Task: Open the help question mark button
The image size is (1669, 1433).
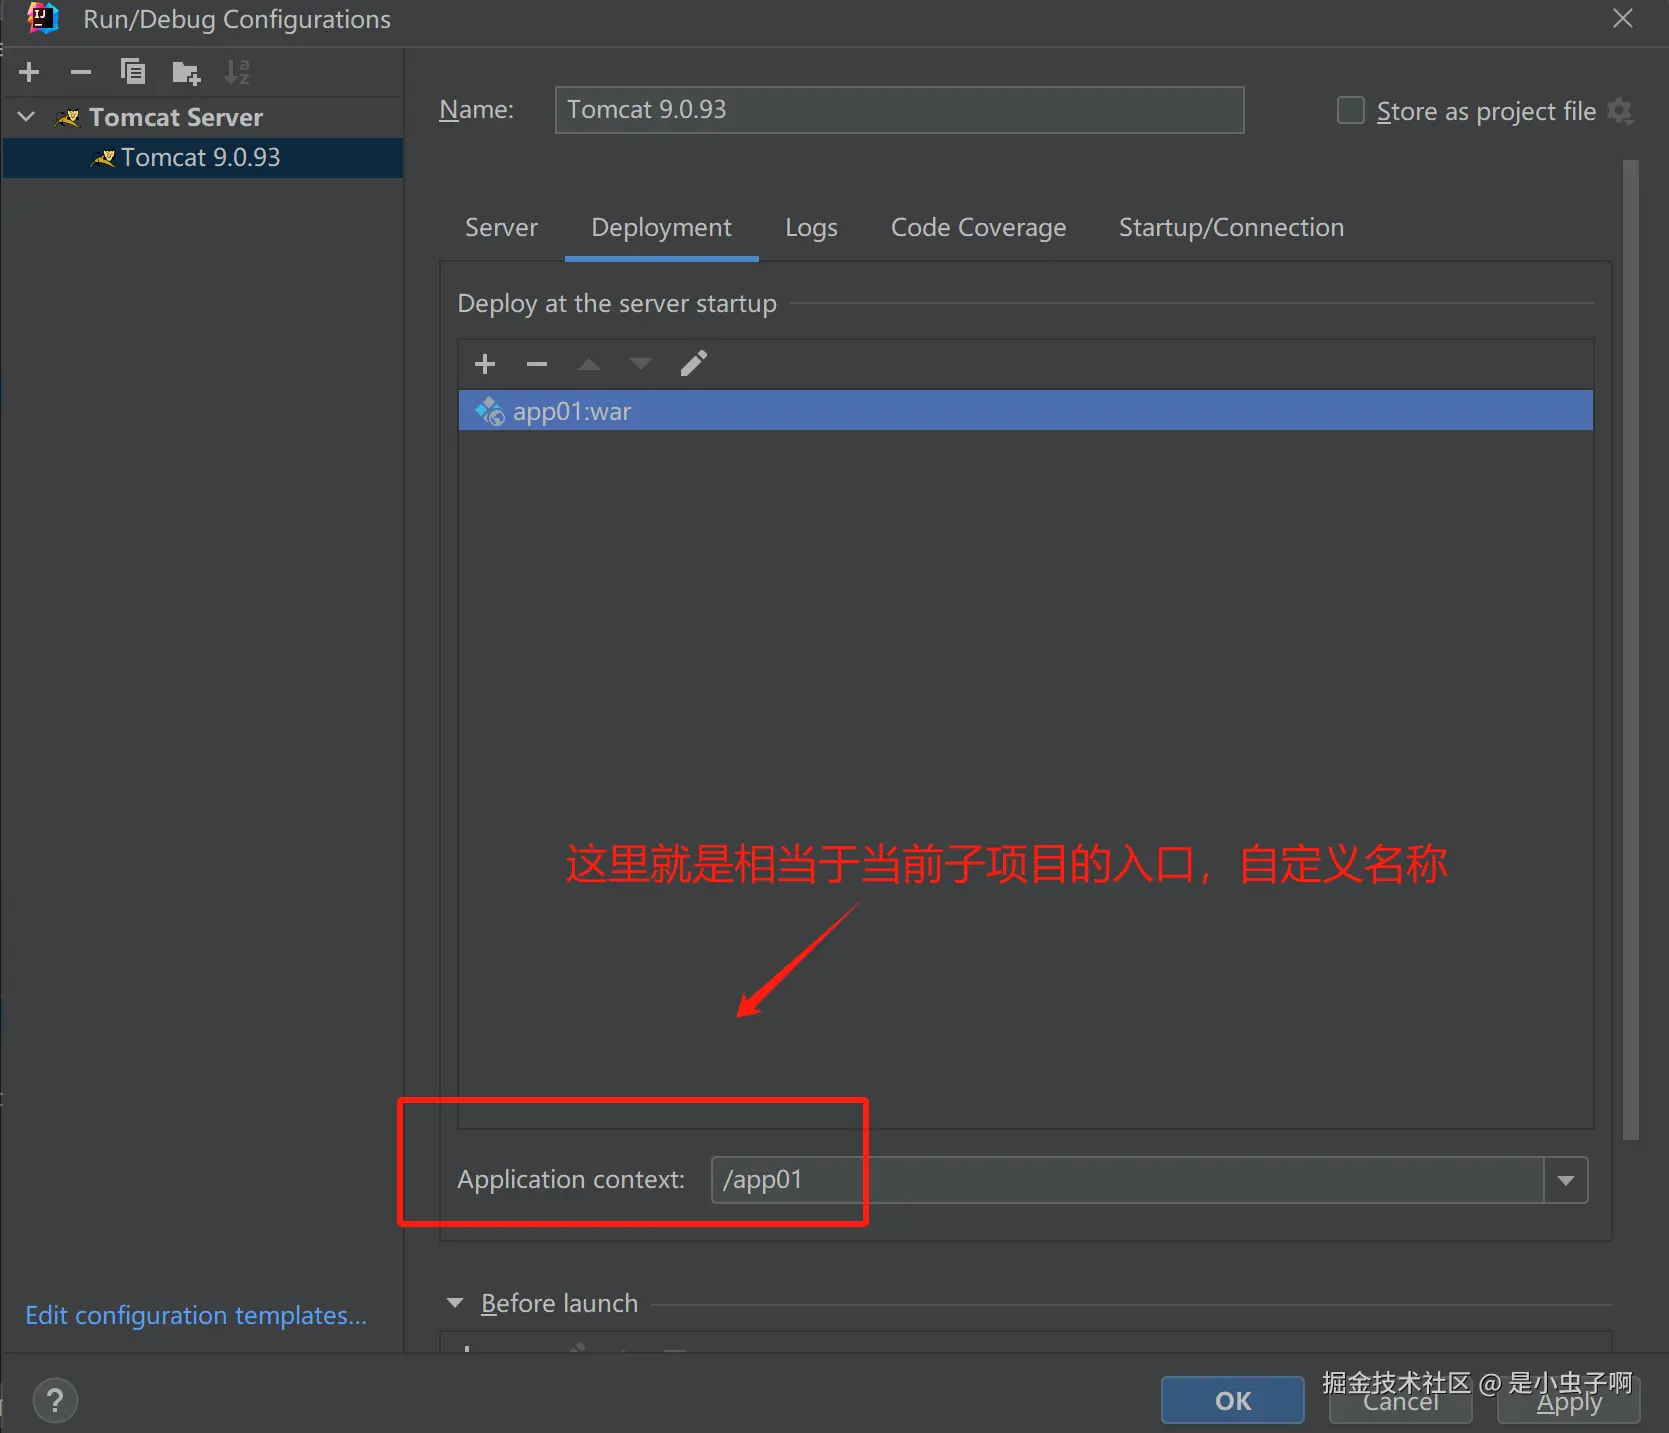Action: click(x=55, y=1400)
